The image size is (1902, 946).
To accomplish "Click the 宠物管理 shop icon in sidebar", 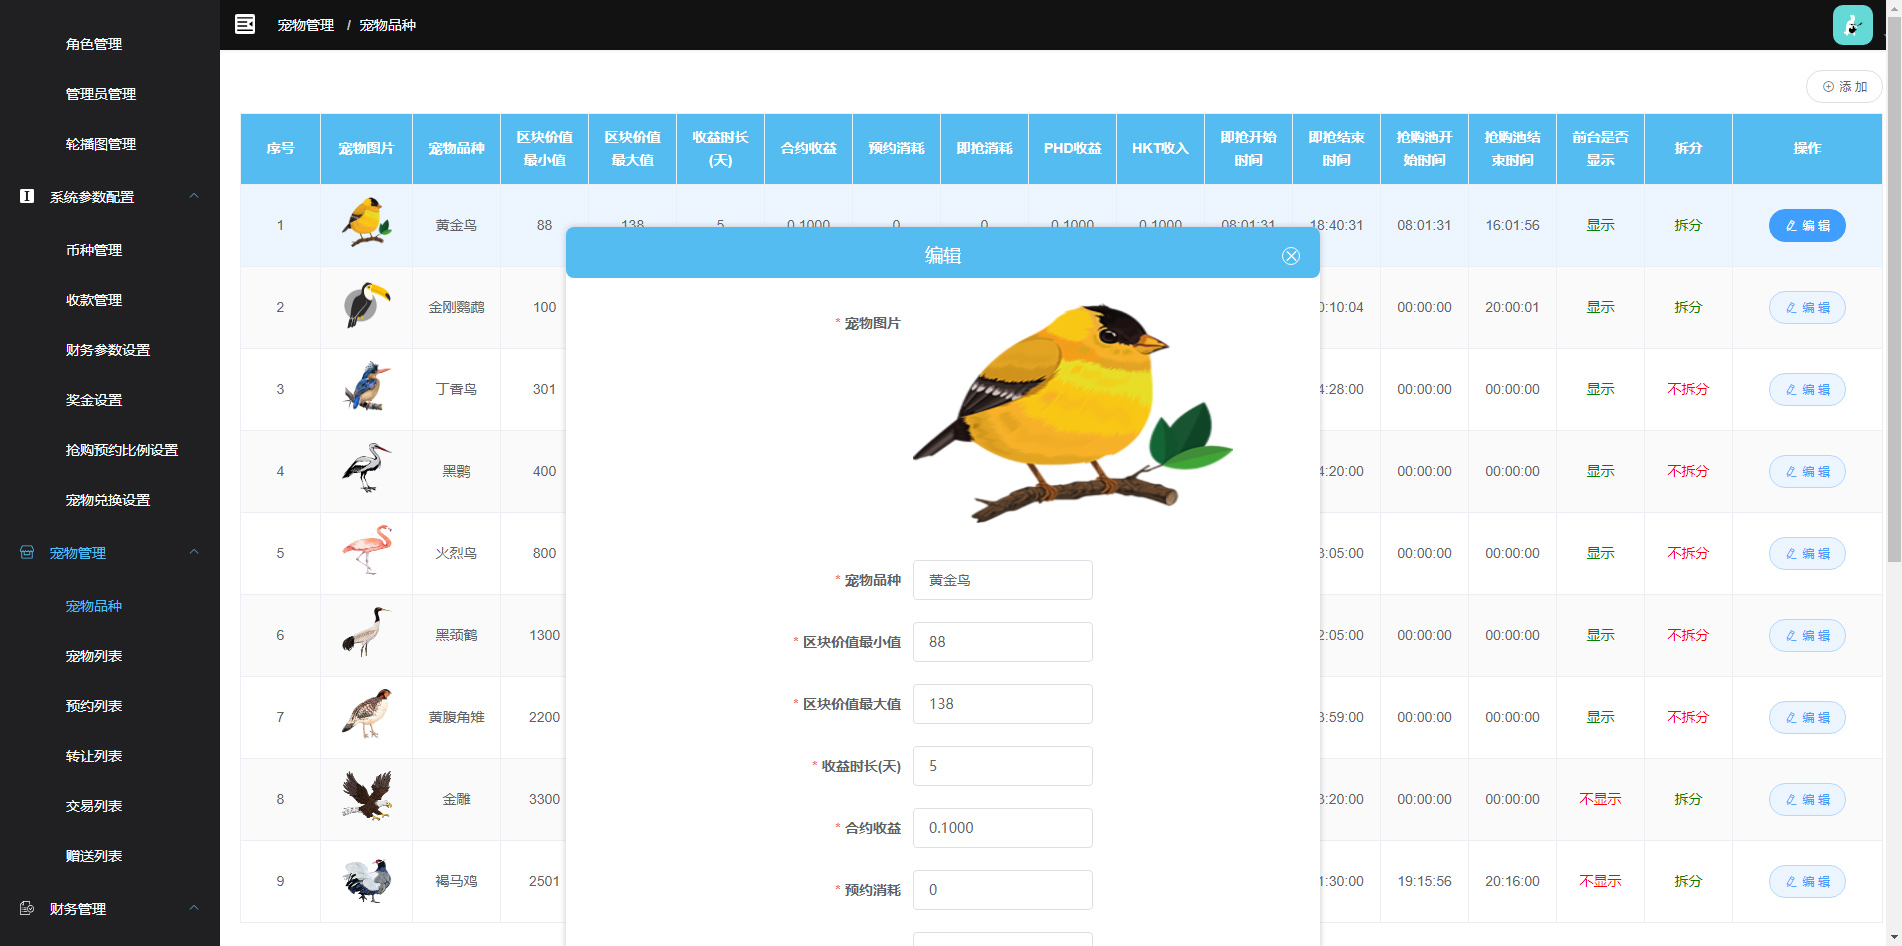I will [27, 552].
